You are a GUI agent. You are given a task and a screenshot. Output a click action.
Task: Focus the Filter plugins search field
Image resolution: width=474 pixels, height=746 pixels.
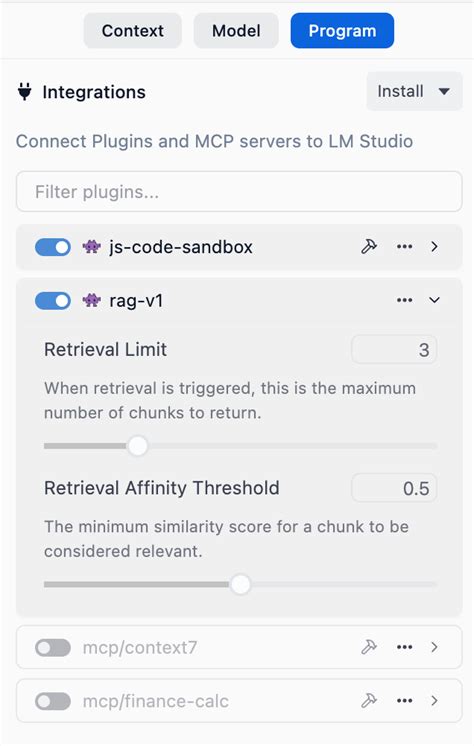[239, 192]
